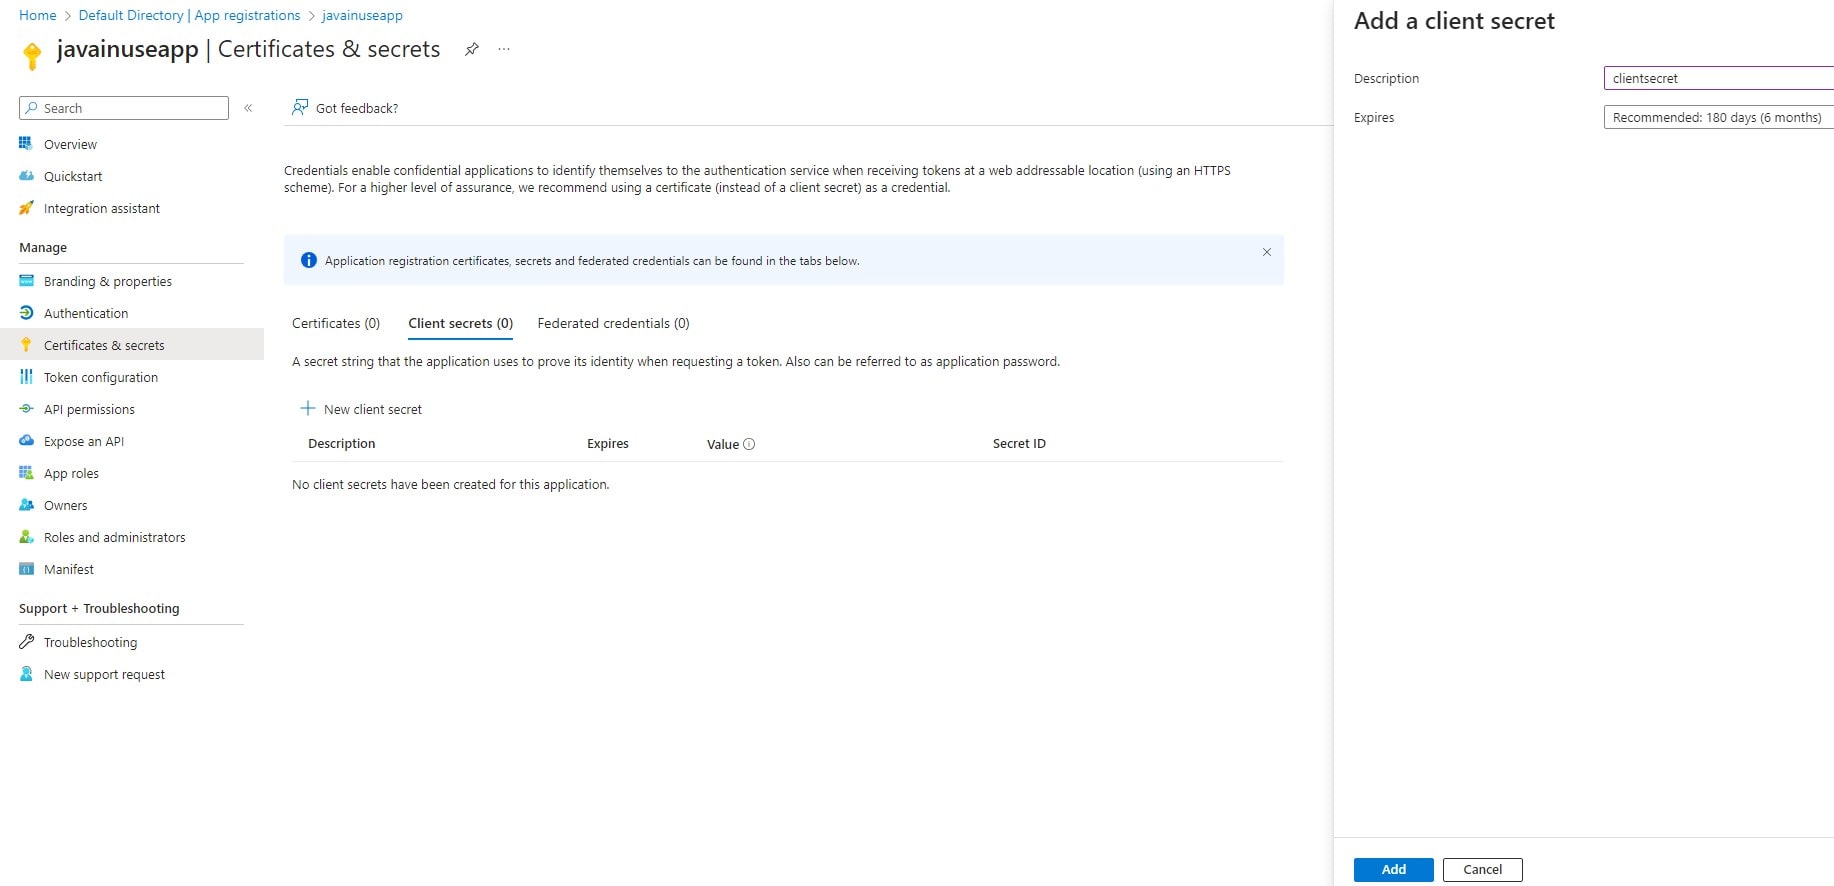Open the Expires dropdown
This screenshot has width=1834, height=886.
[1718, 117]
